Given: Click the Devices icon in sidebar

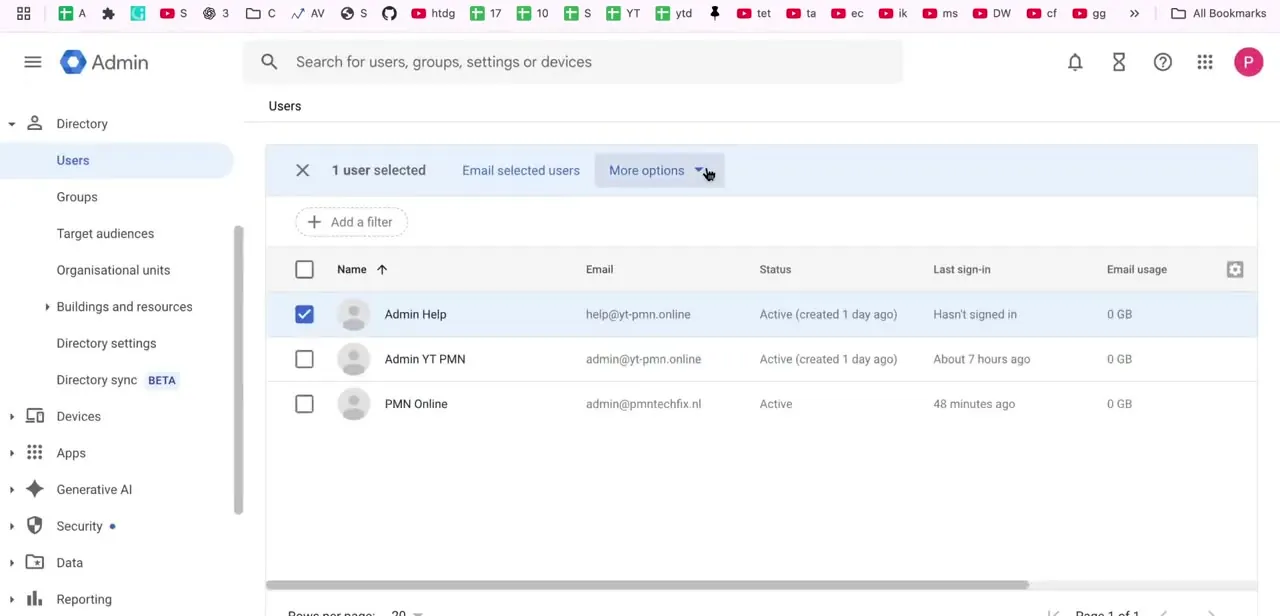Looking at the screenshot, I should tap(35, 416).
